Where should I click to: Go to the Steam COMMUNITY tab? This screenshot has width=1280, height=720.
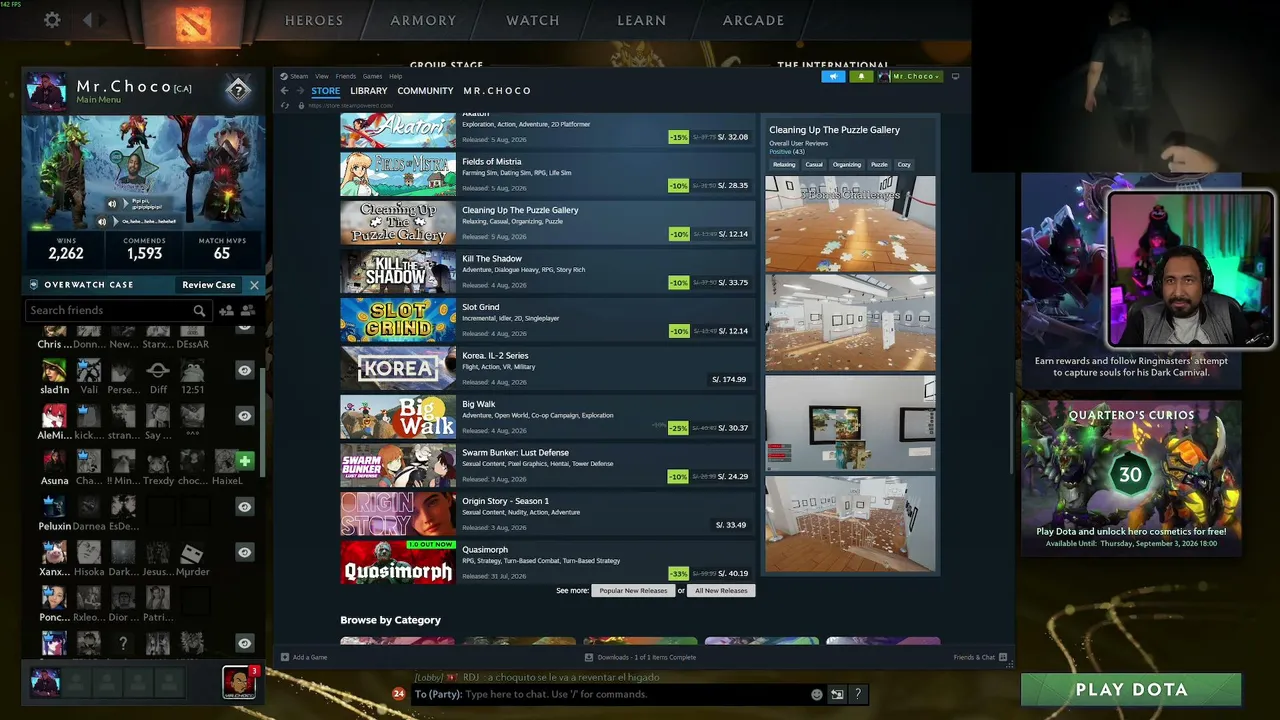pyautogui.click(x=425, y=91)
